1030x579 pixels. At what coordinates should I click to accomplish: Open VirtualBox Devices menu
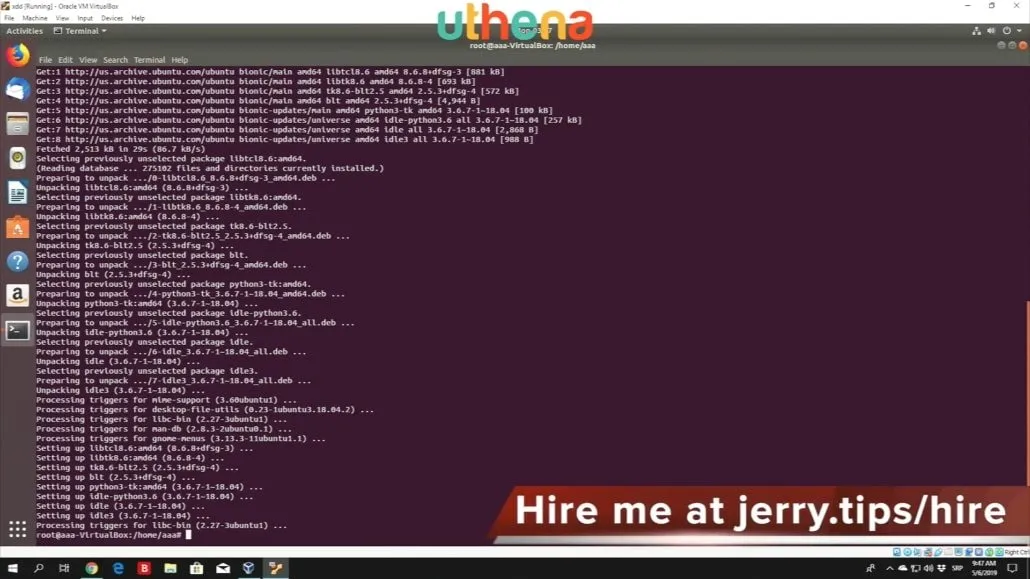[112, 18]
